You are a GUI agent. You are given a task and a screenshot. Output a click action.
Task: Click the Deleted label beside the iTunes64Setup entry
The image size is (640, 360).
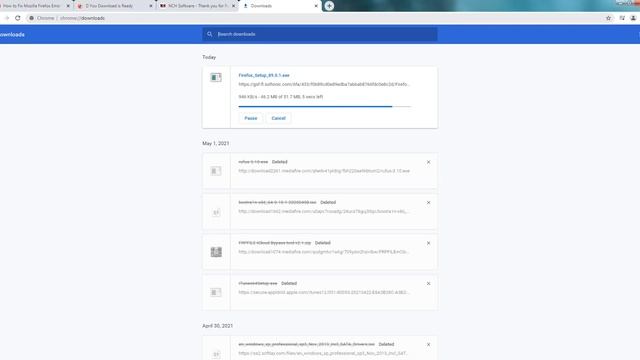289,283
